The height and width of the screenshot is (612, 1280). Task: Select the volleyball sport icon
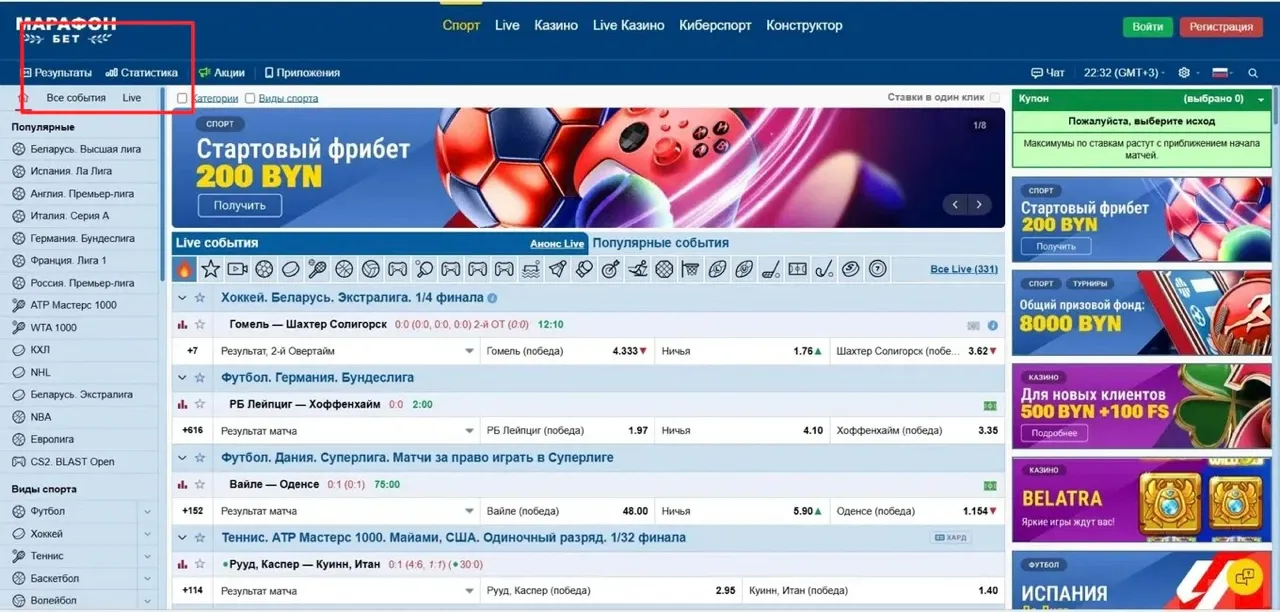[x=371, y=269]
